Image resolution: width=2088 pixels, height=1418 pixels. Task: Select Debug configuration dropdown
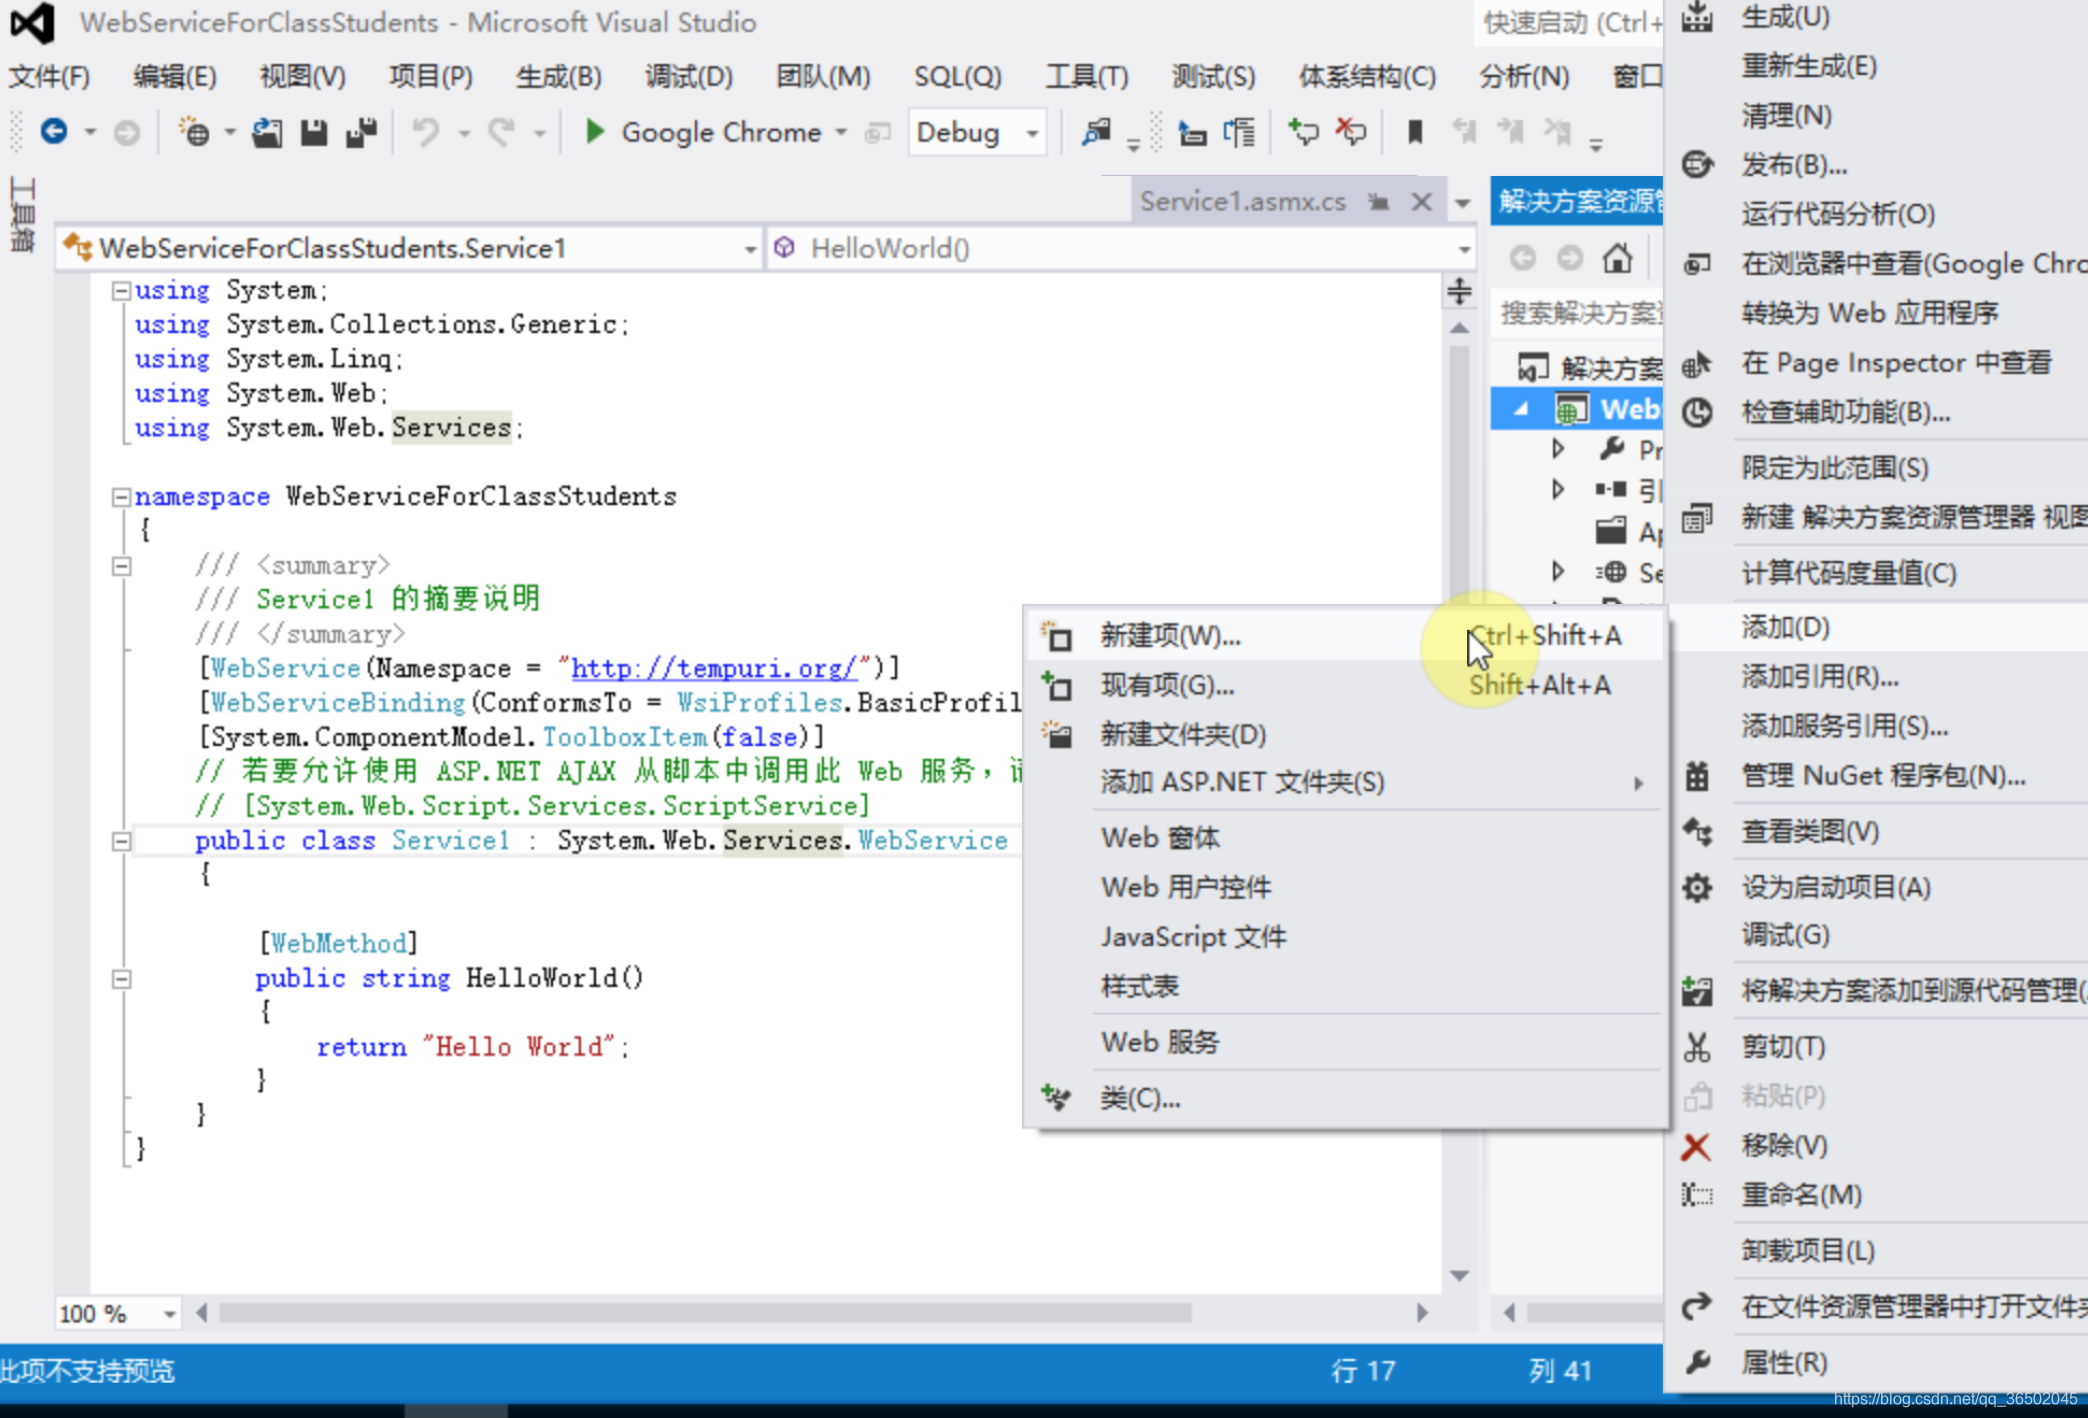(x=973, y=131)
